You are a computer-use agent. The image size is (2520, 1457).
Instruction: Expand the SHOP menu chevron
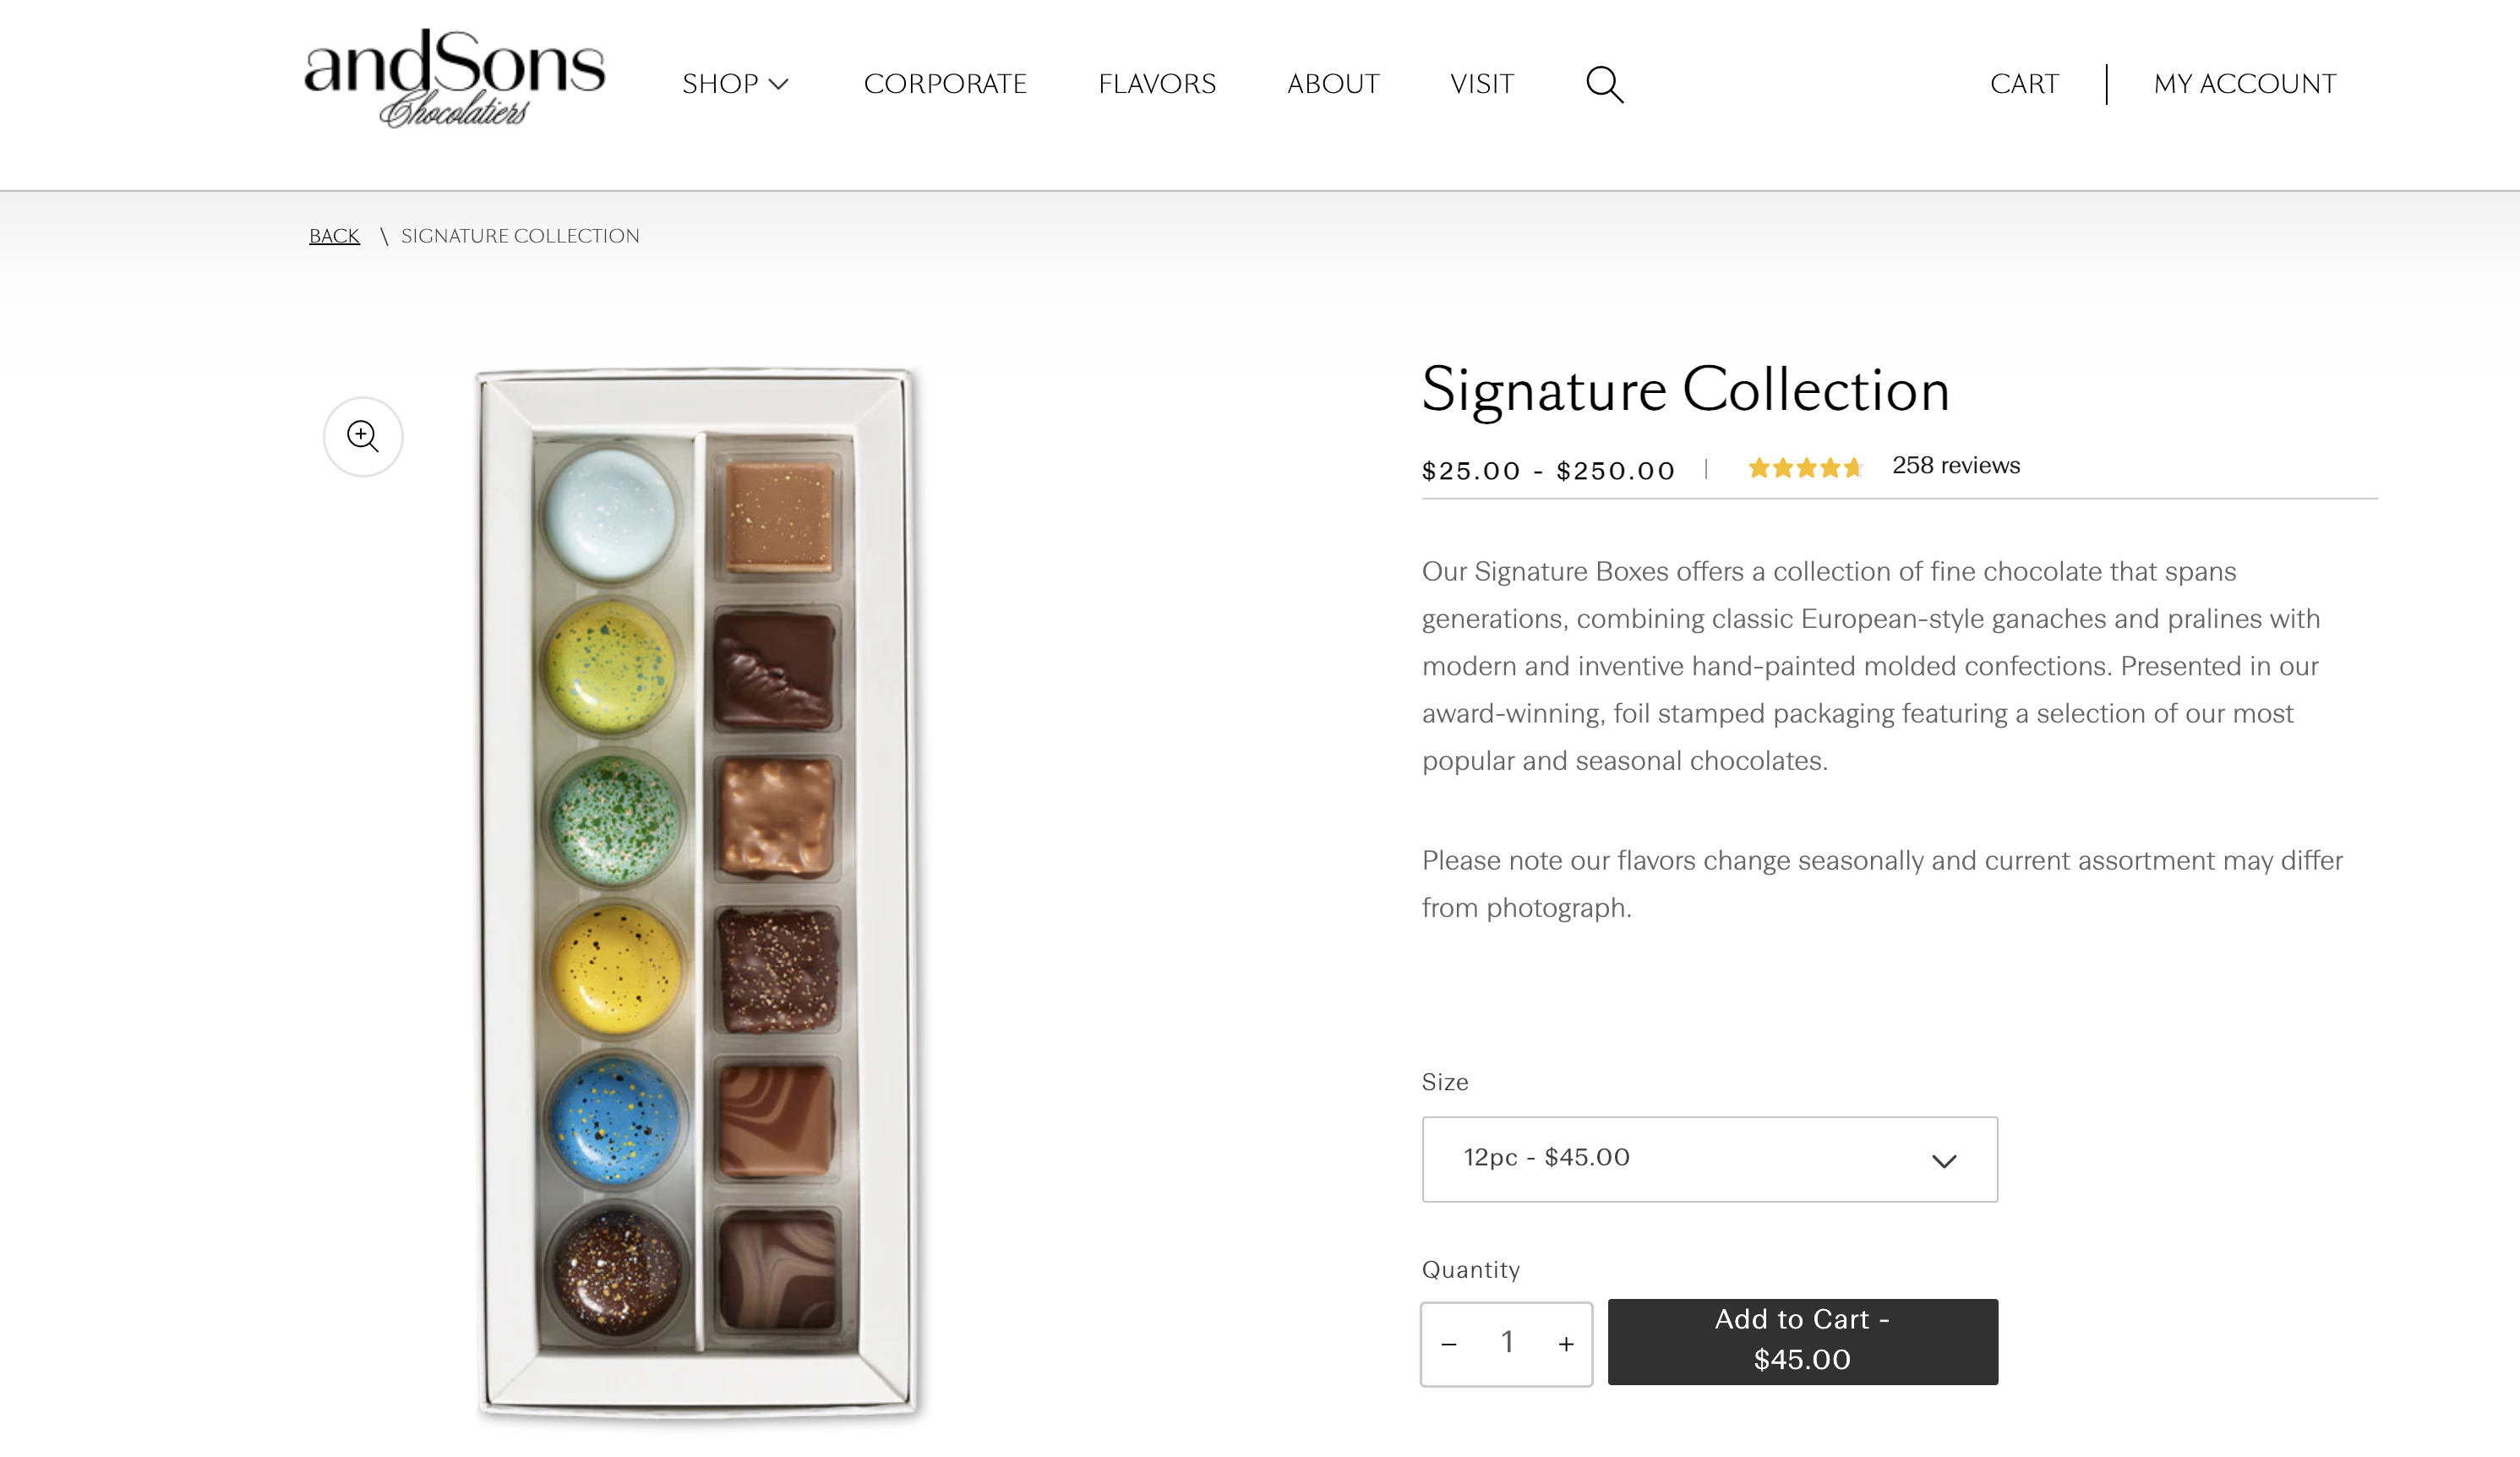coord(779,84)
